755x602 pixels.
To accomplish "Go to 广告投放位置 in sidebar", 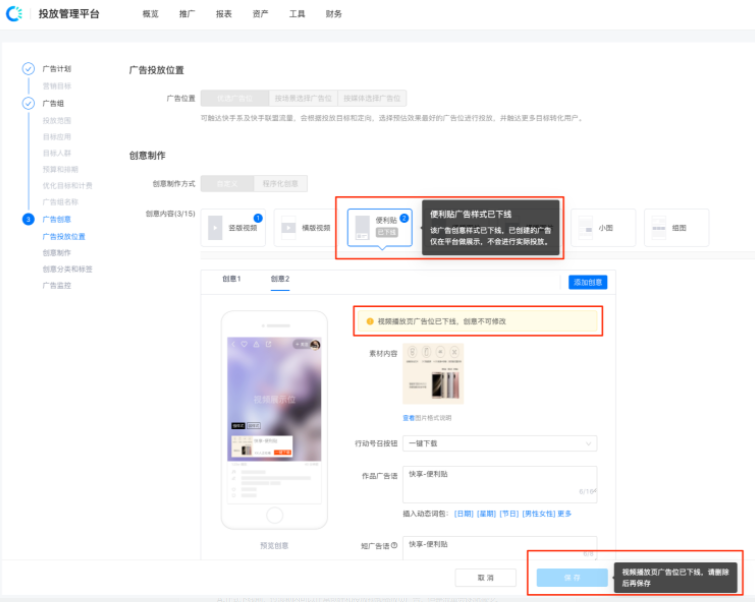I will [x=64, y=236].
